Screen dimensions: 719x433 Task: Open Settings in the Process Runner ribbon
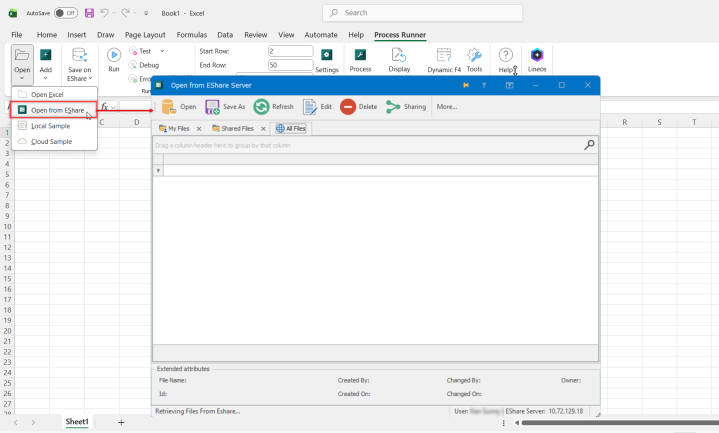click(x=326, y=61)
